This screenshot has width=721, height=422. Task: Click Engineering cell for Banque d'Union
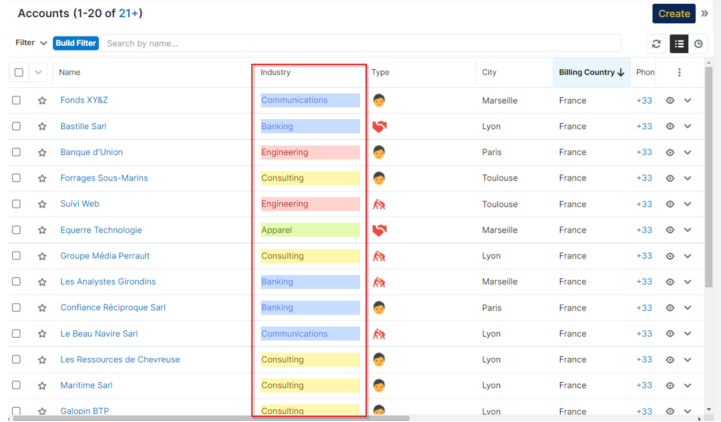point(310,152)
